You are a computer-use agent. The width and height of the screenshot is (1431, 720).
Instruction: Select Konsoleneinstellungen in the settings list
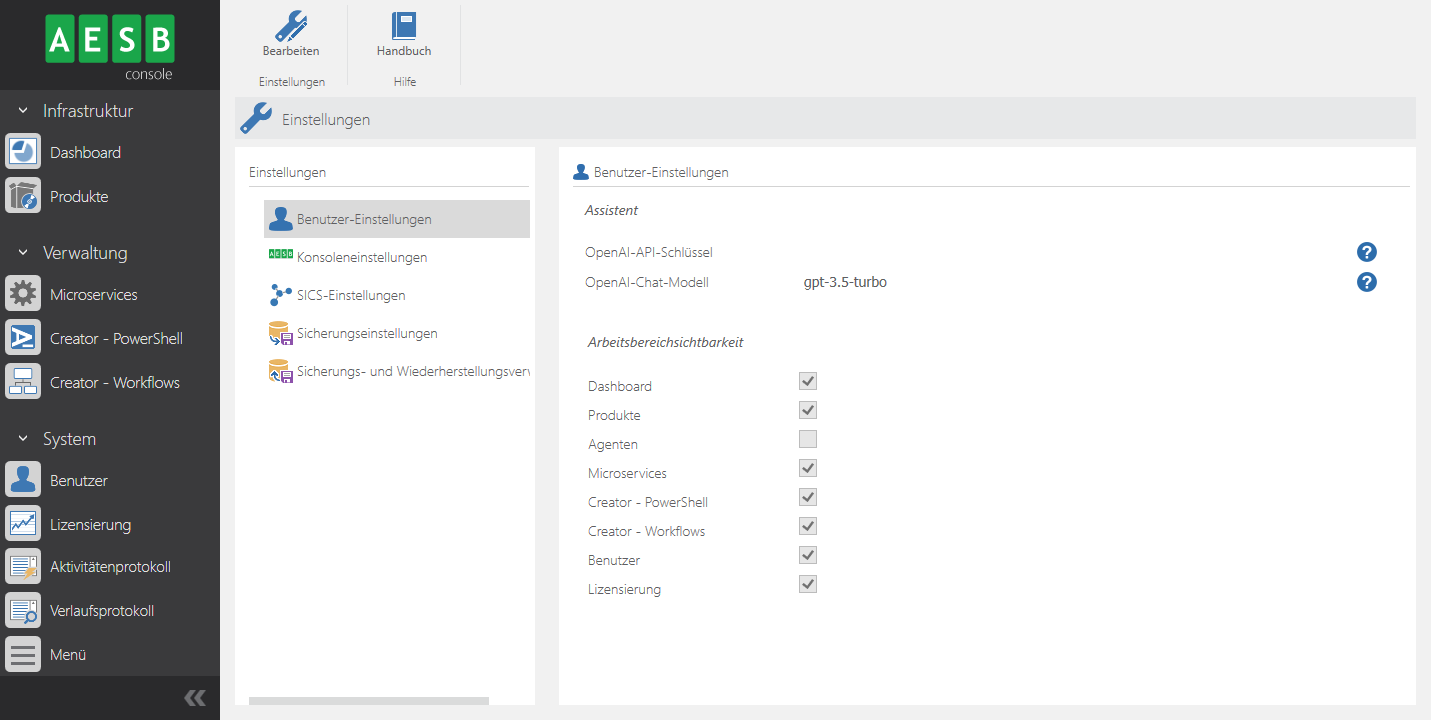(360, 257)
